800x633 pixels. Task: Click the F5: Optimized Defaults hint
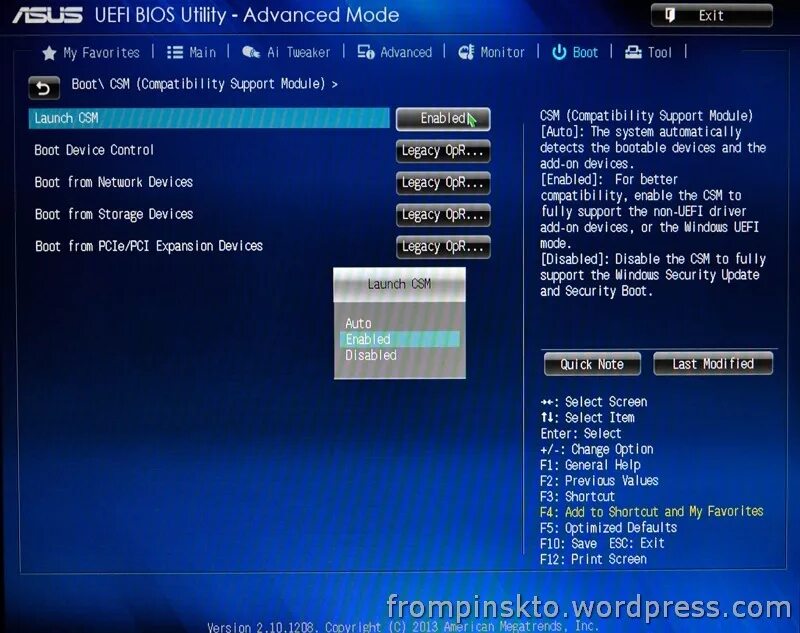click(608, 527)
